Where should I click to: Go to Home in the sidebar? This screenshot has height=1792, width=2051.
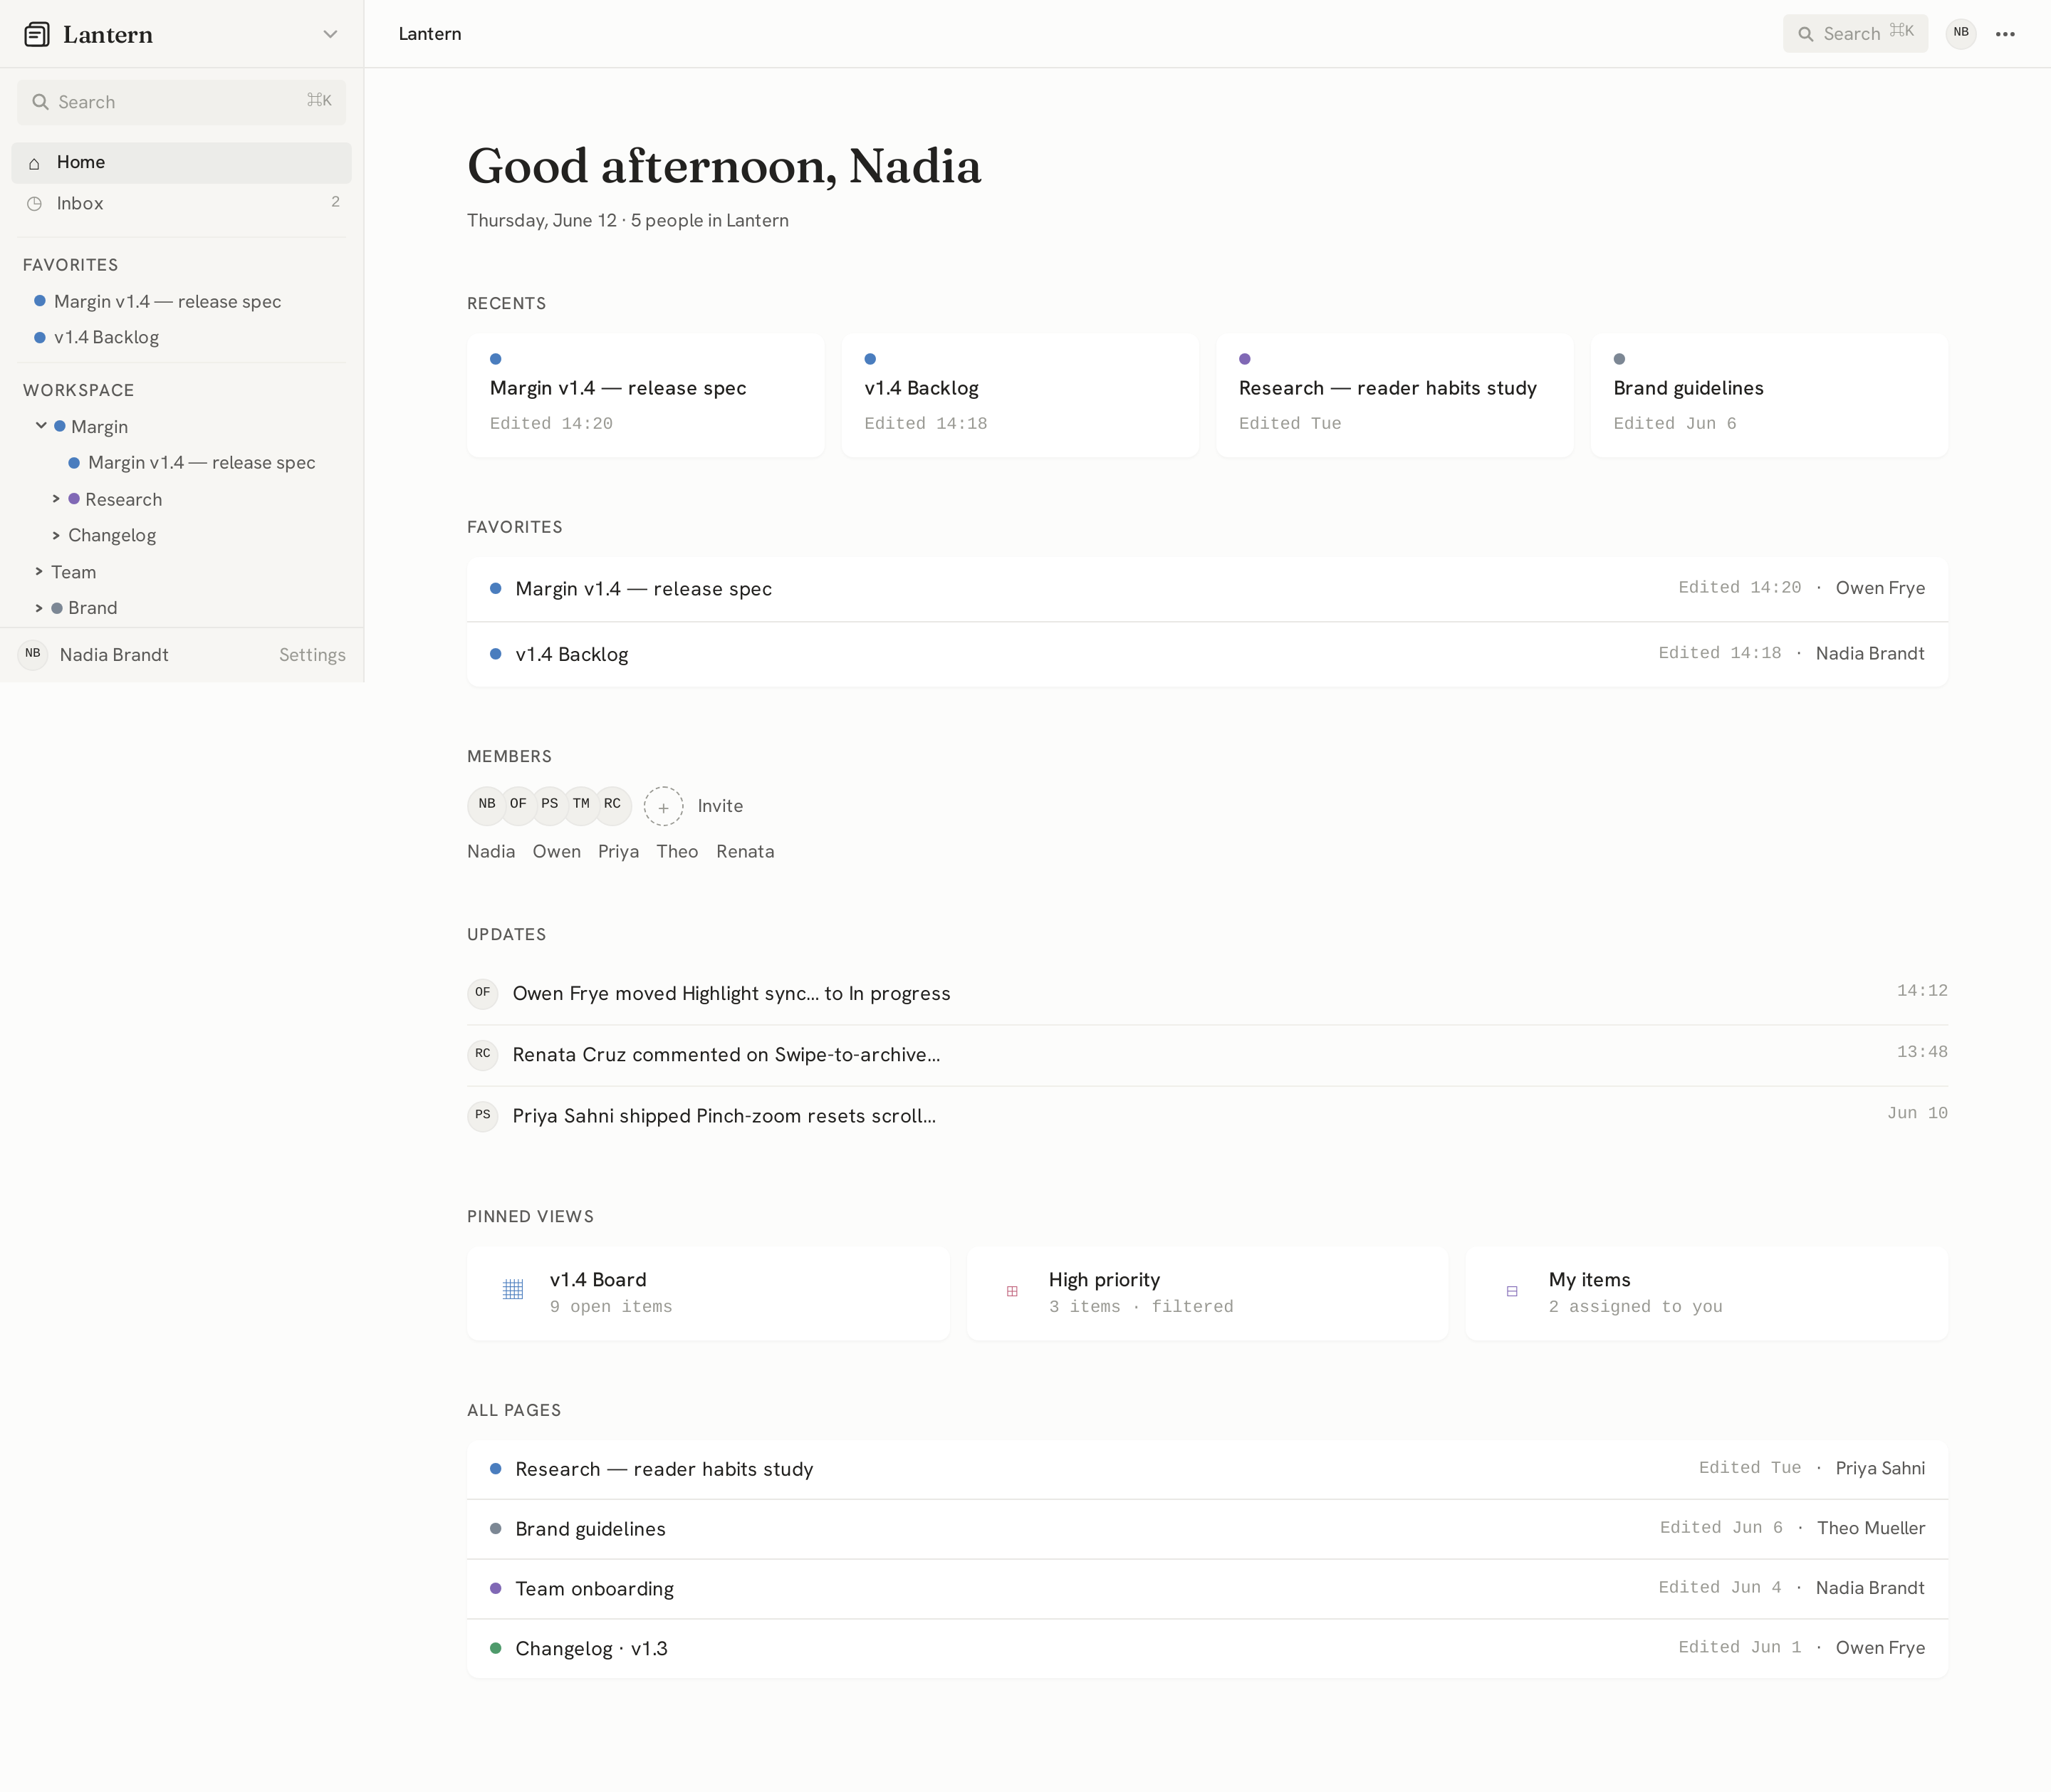click(181, 162)
